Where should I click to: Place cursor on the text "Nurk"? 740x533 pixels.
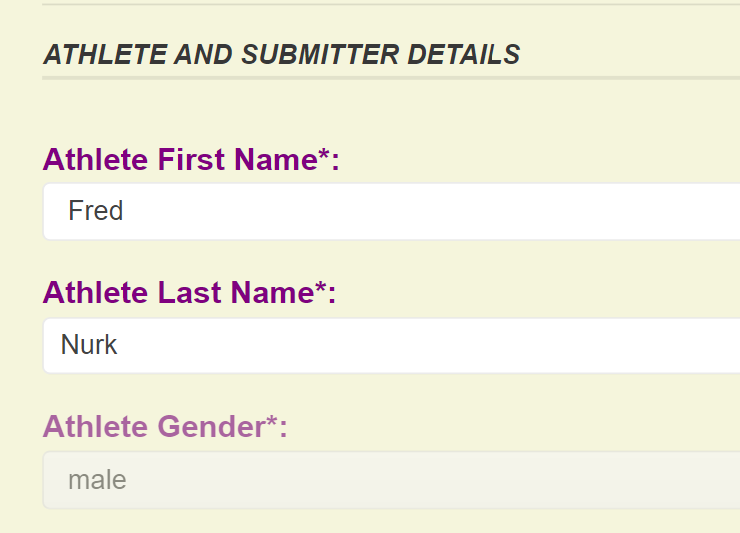89,345
